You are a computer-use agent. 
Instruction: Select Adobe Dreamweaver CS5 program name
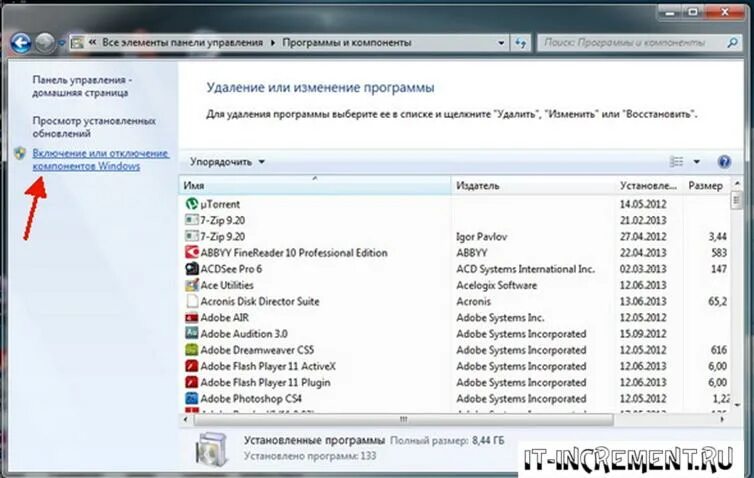[257, 350]
